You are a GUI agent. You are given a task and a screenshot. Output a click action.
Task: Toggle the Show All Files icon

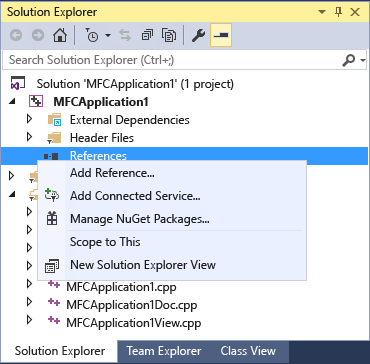click(x=169, y=35)
